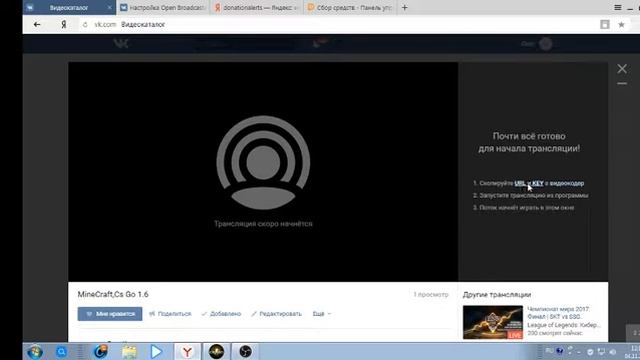The width and height of the screenshot is (640, 360).
Task: Close the Видеокаталог tab
Action: tap(109, 8)
